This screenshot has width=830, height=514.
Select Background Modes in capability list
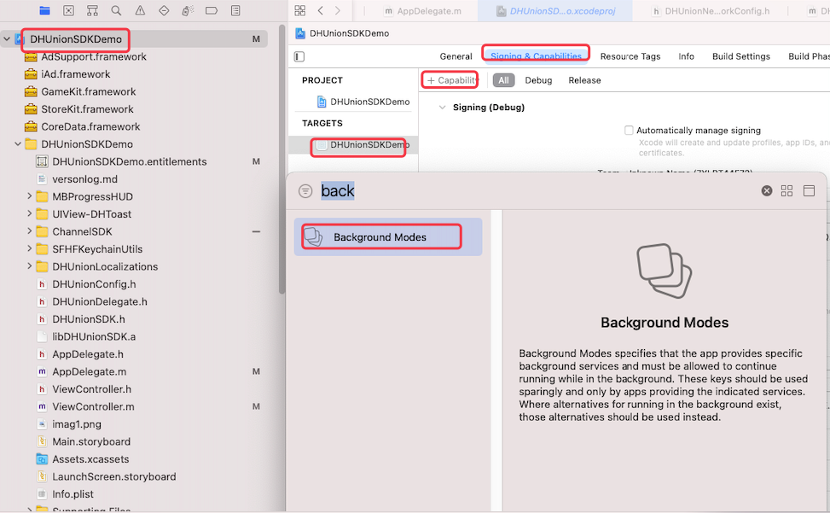(x=380, y=237)
